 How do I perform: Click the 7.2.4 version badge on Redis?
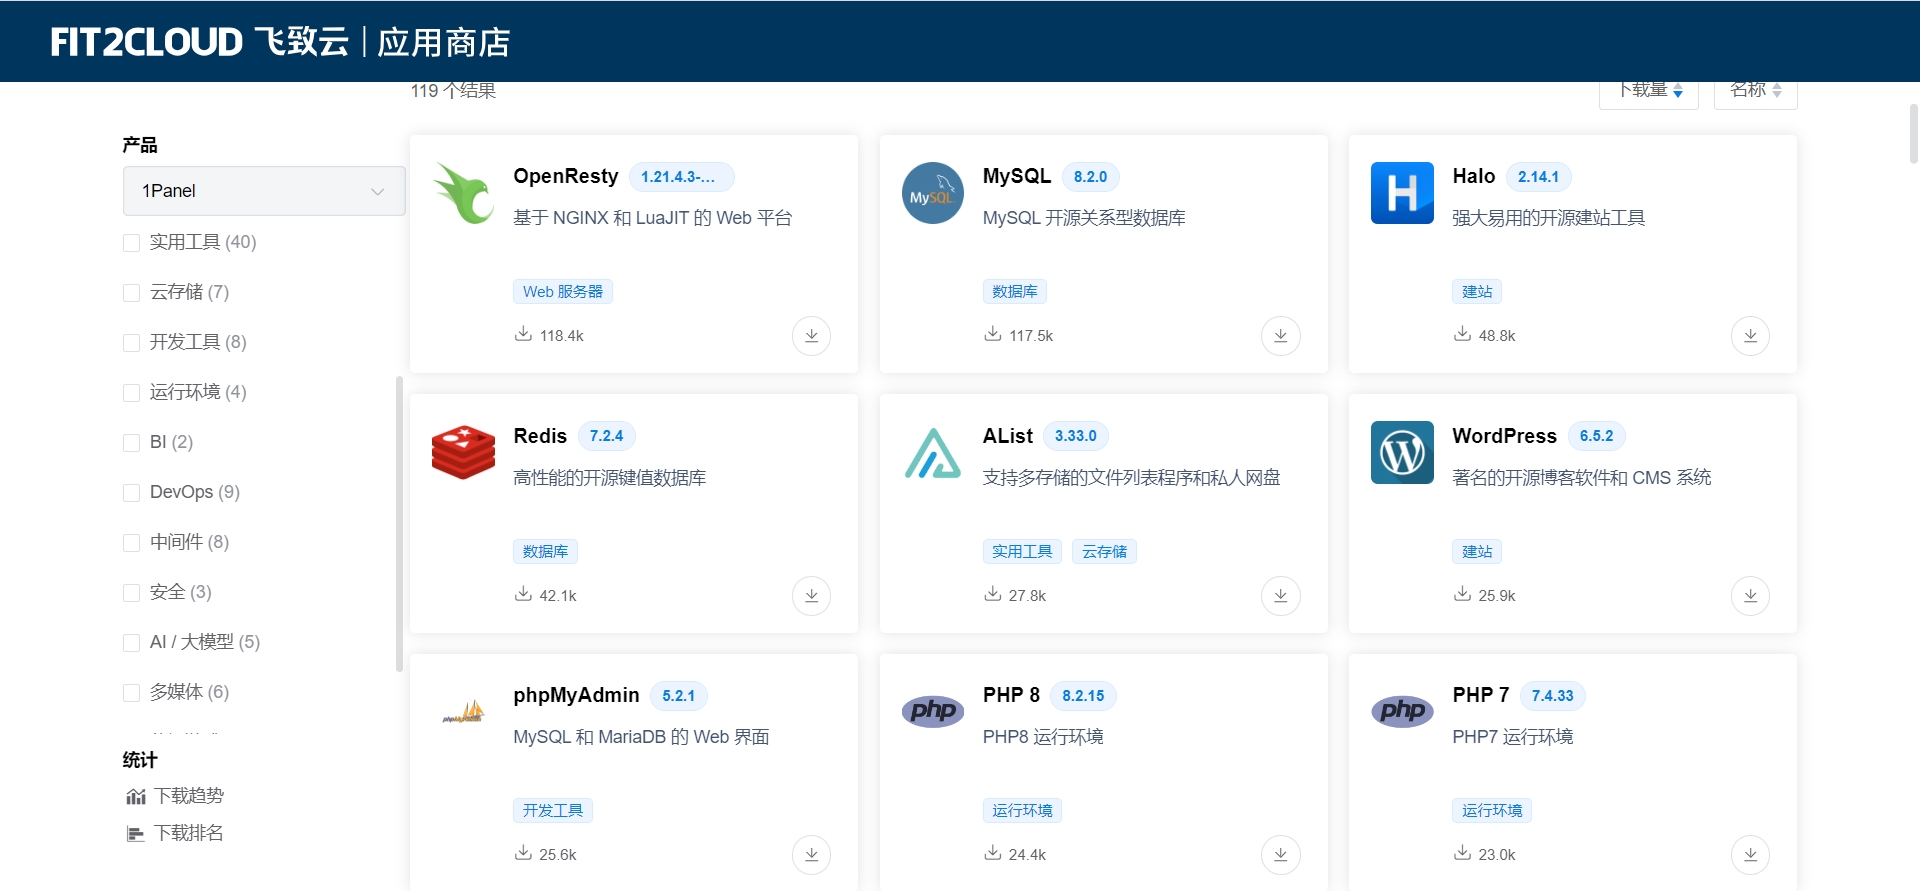click(606, 436)
